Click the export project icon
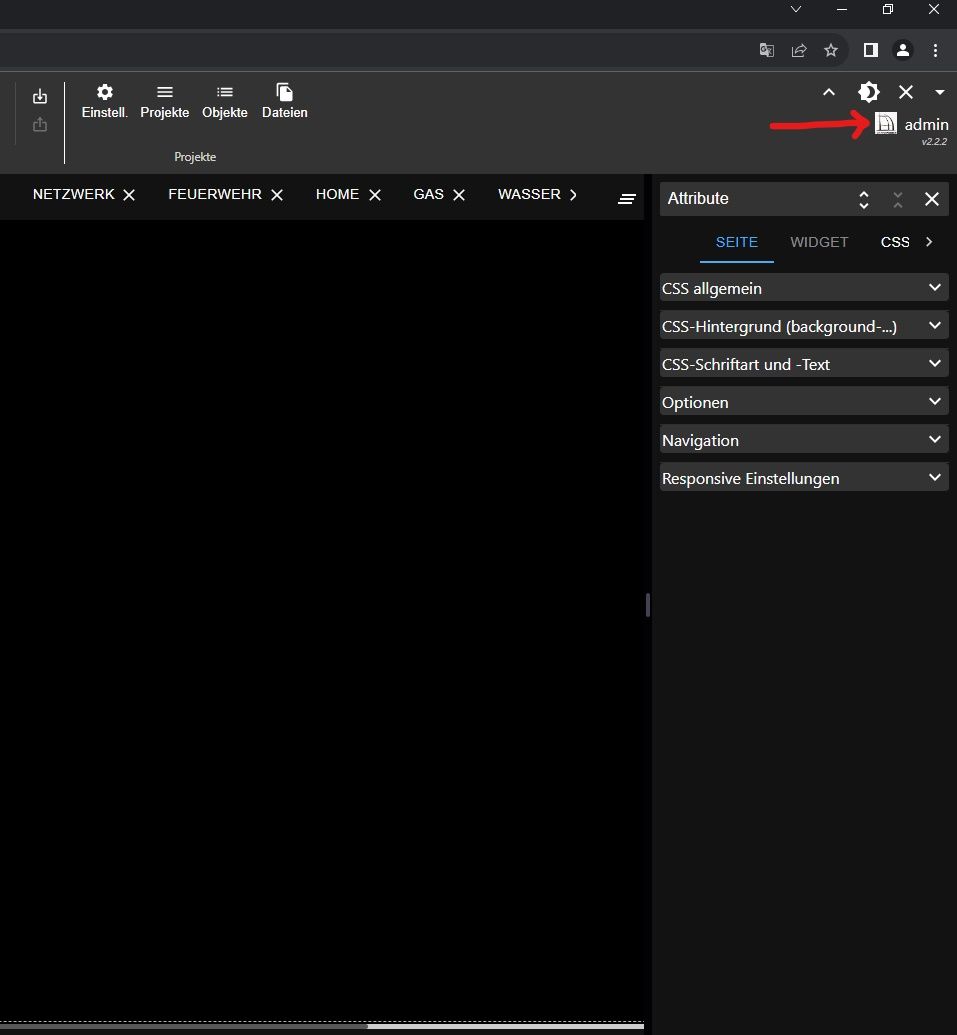957x1035 pixels. [40, 124]
